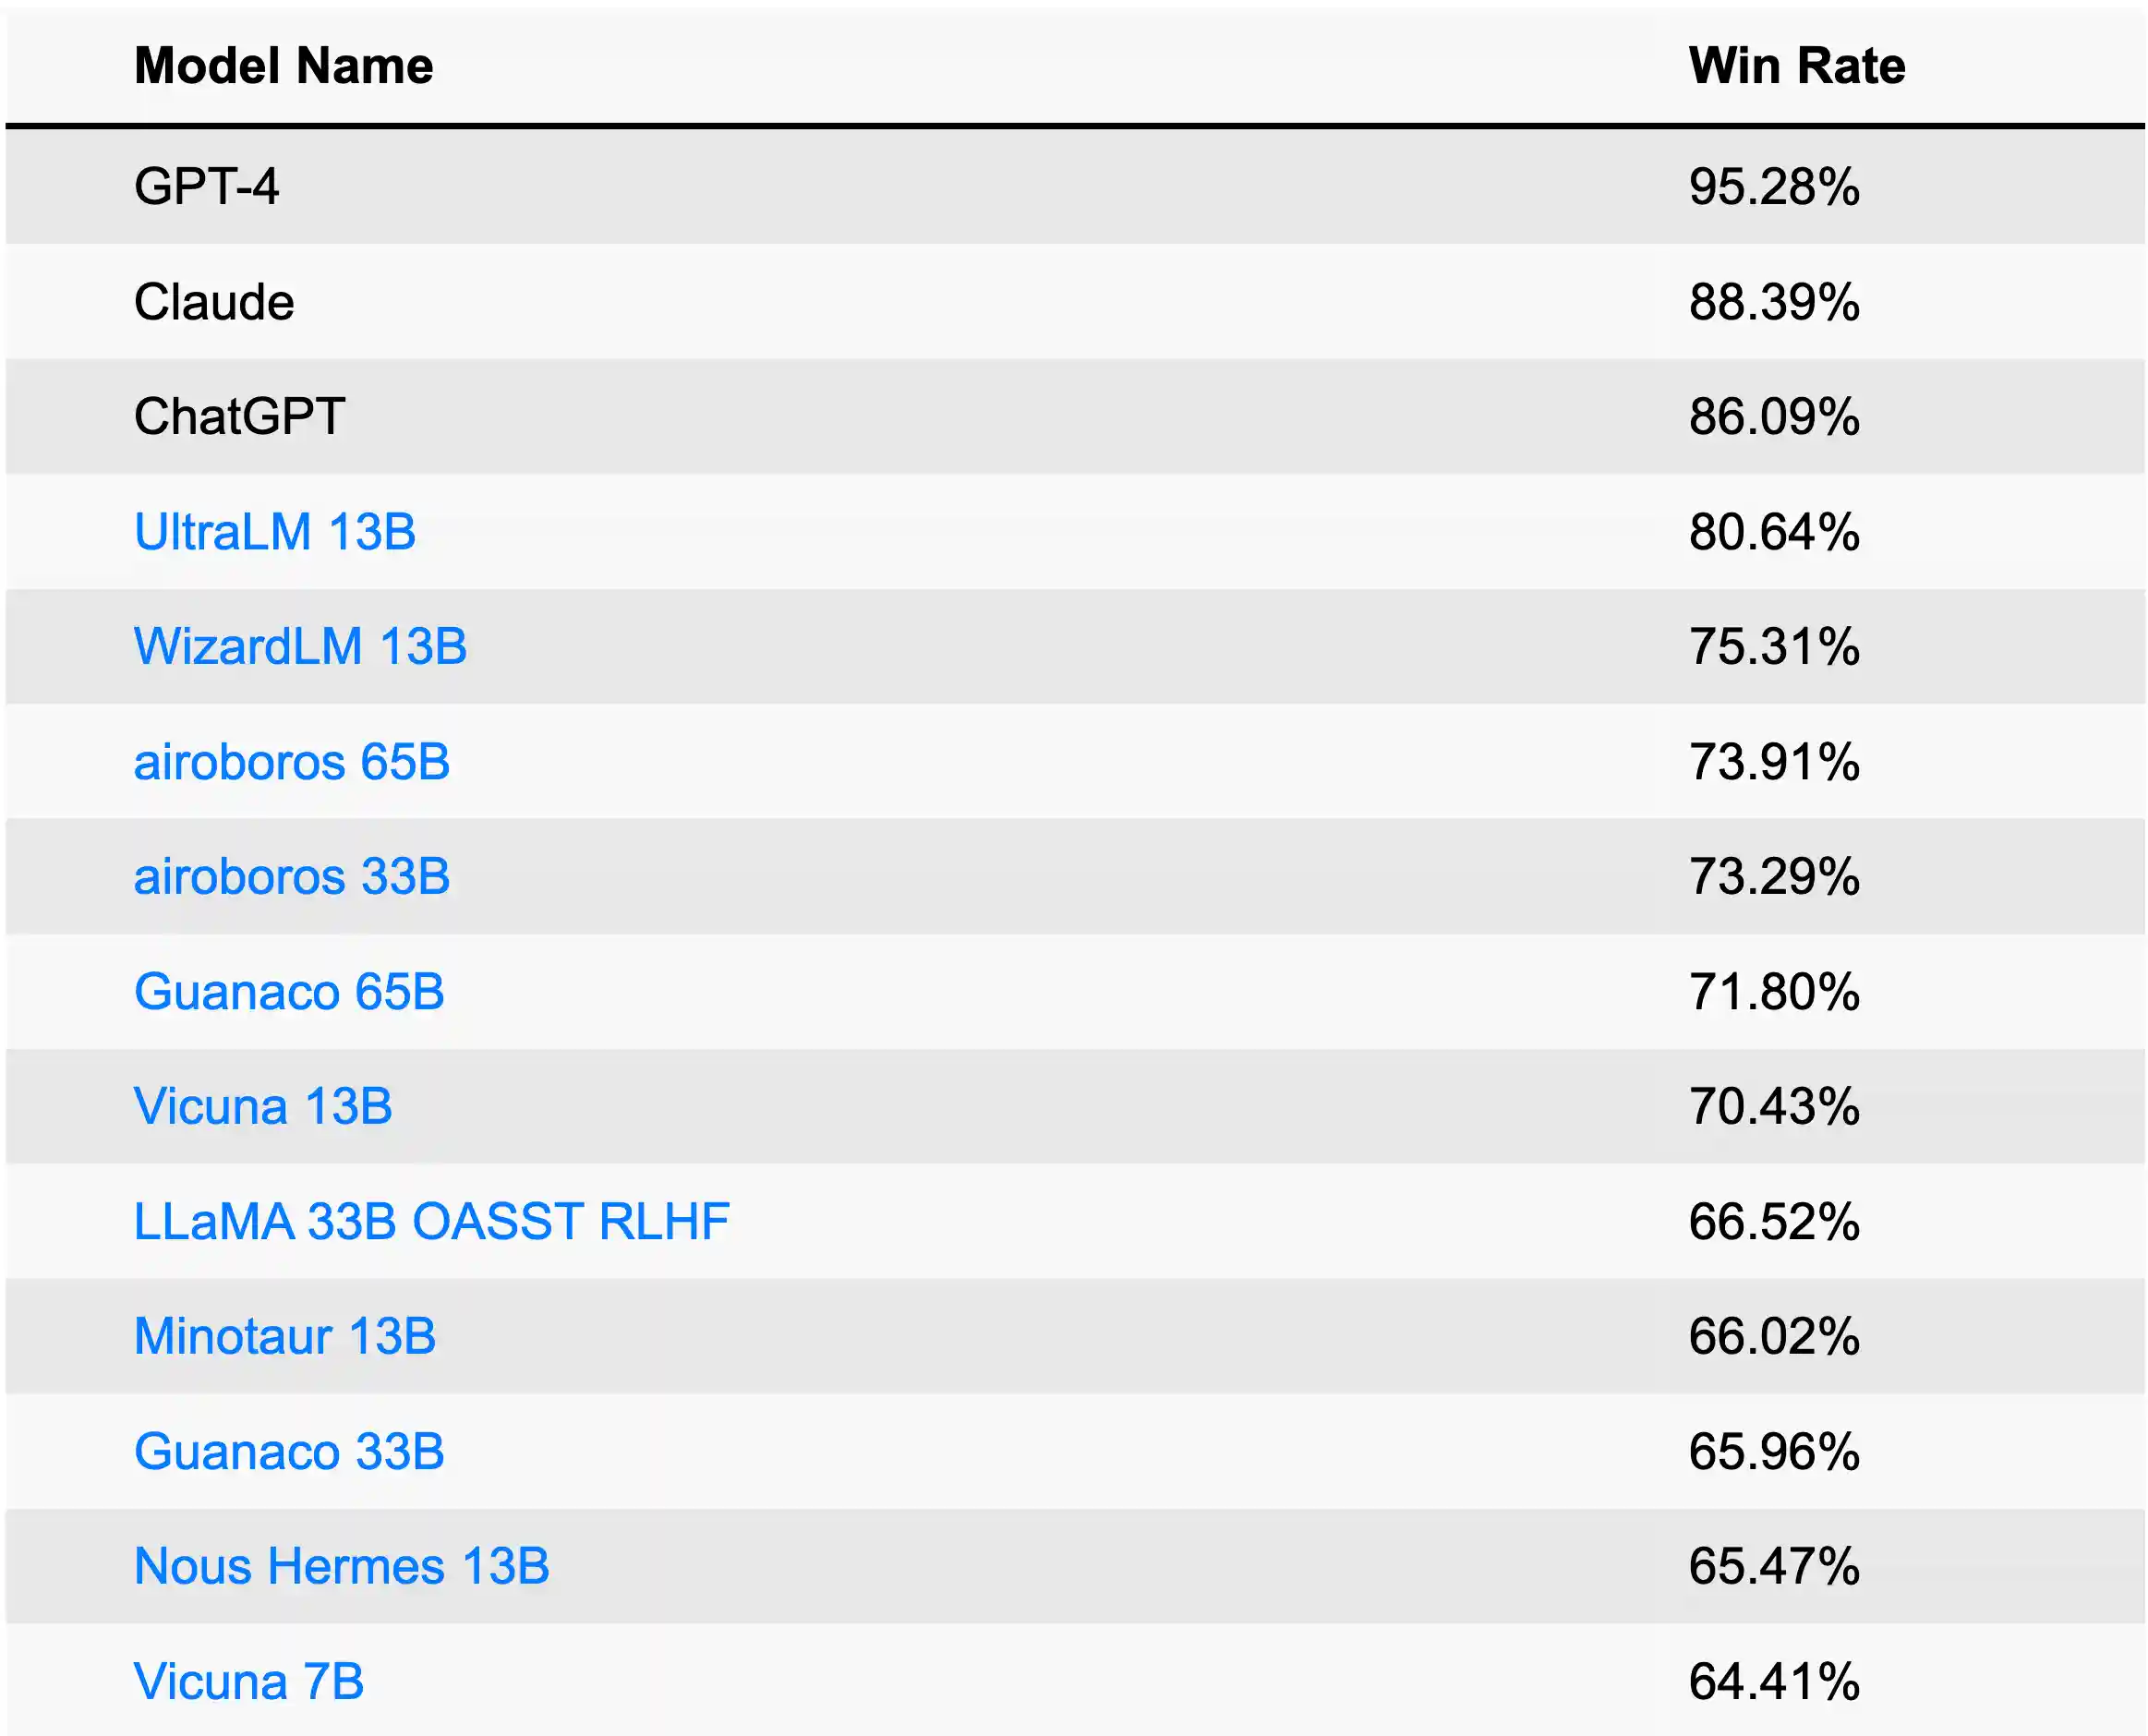Open the Guanaco 65B model link
The height and width of the screenshot is (1736, 2148).
click(288, 992)
